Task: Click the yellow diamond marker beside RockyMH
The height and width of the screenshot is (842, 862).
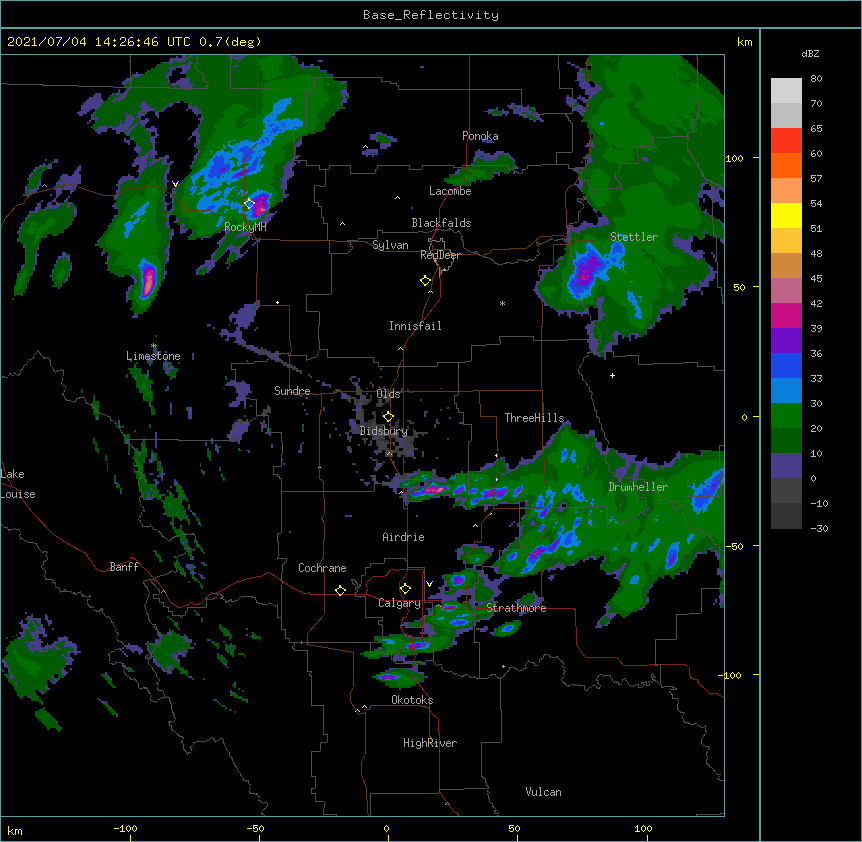Action: [x=249, y=204]
